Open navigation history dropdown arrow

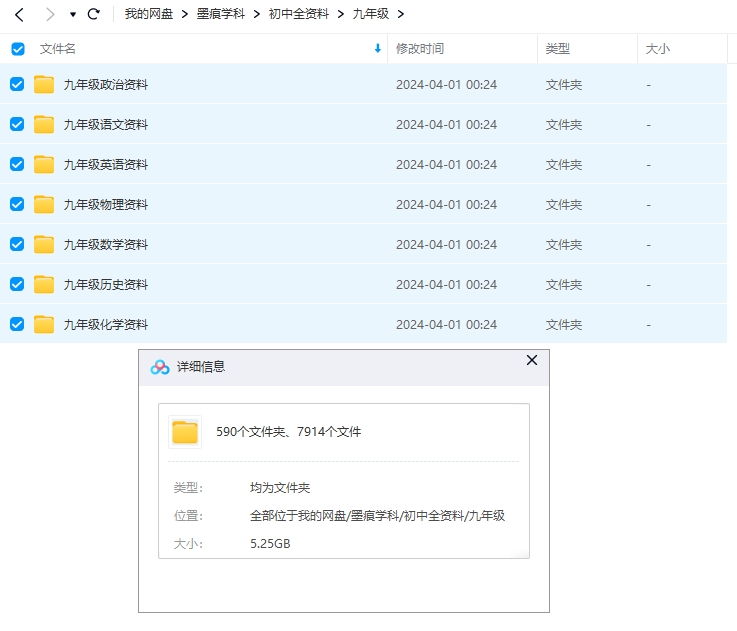pos(73,15)
